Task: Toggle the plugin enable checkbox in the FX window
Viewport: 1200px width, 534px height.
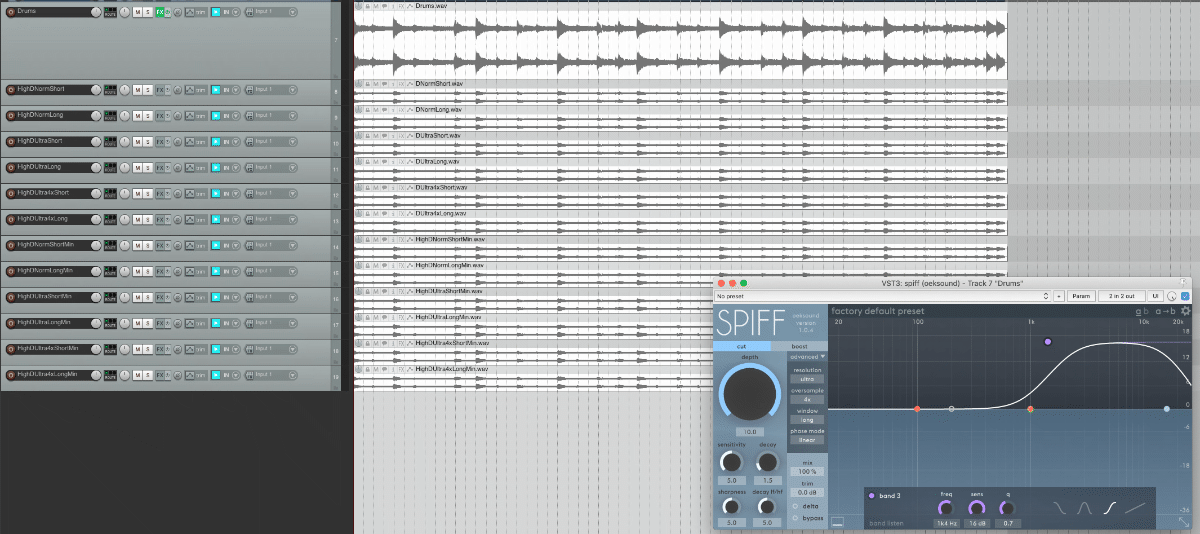Action: pos(1186,296)
